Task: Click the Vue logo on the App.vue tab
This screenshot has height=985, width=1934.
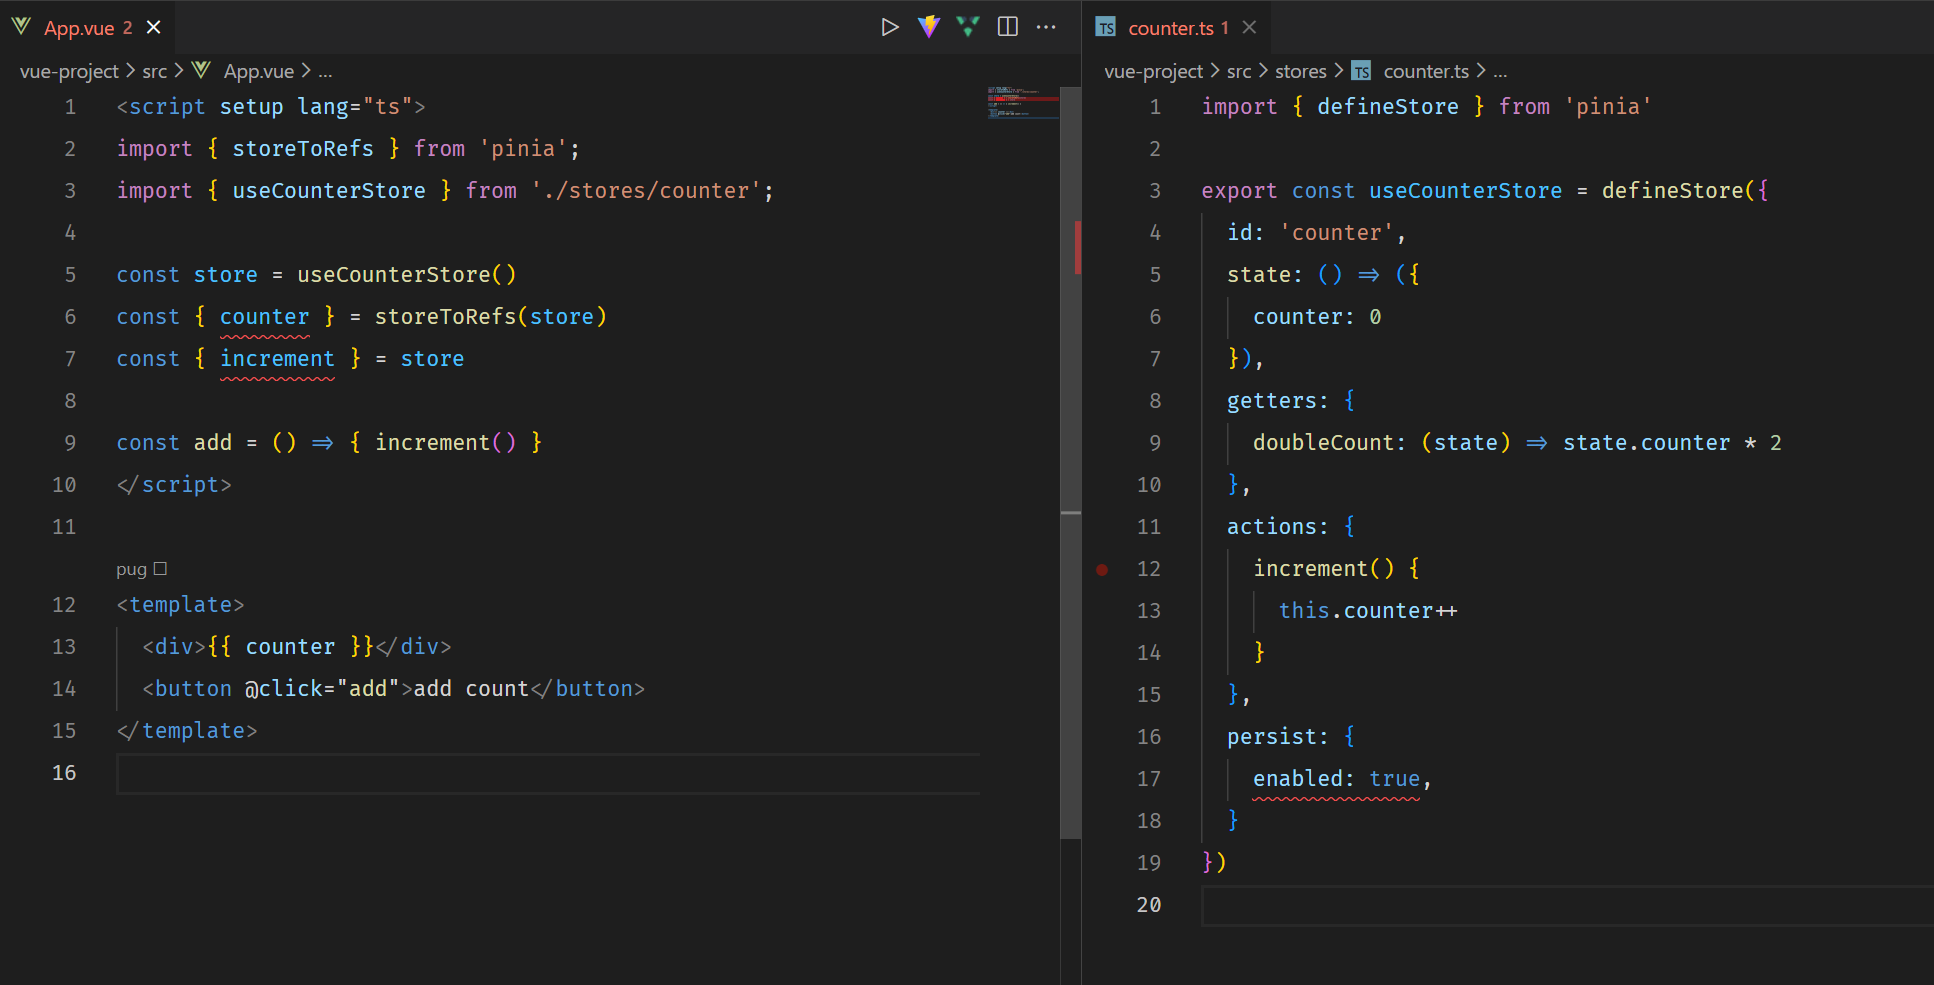Action: click(20, 26)
